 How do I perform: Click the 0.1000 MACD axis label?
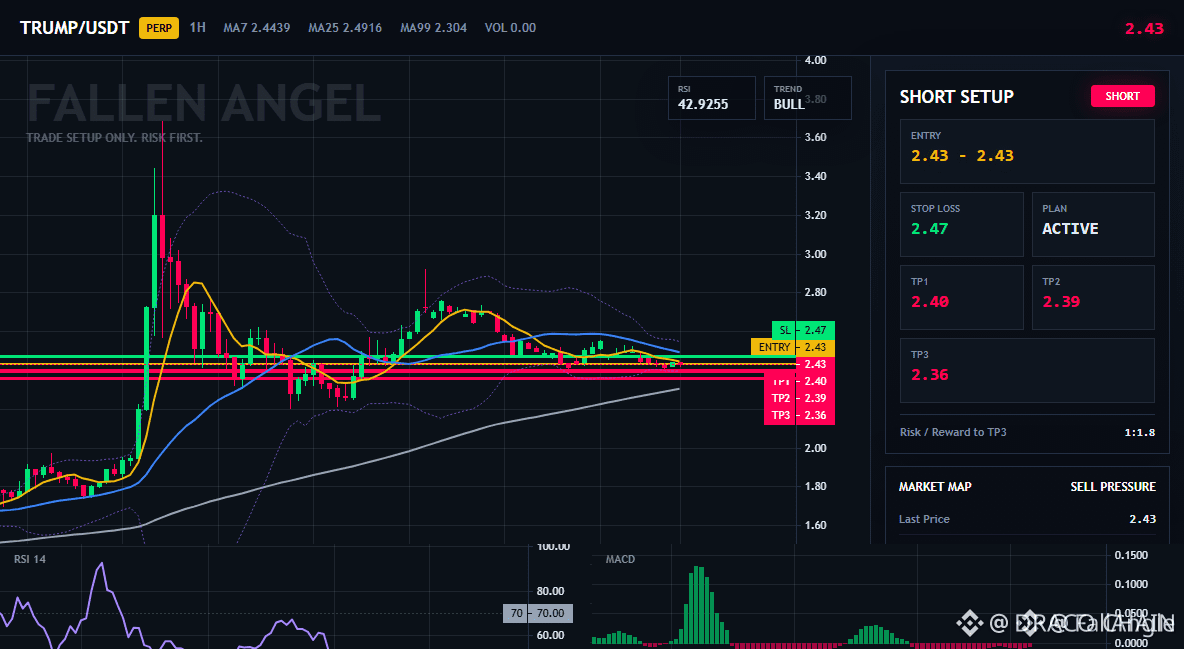point(1131,584)
